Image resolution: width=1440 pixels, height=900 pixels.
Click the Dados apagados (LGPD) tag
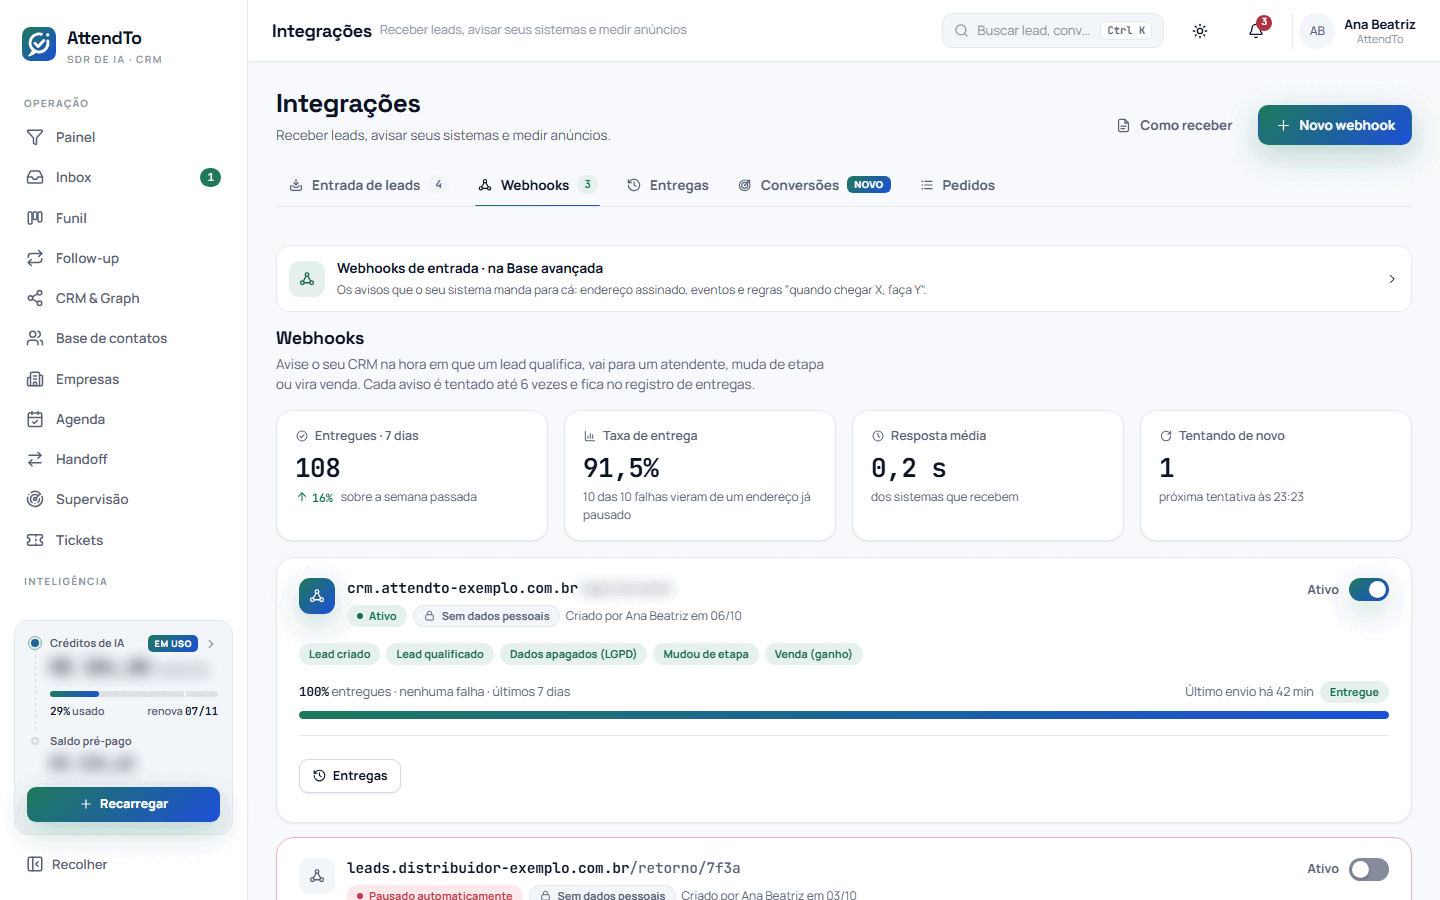(x=573, y=654)
